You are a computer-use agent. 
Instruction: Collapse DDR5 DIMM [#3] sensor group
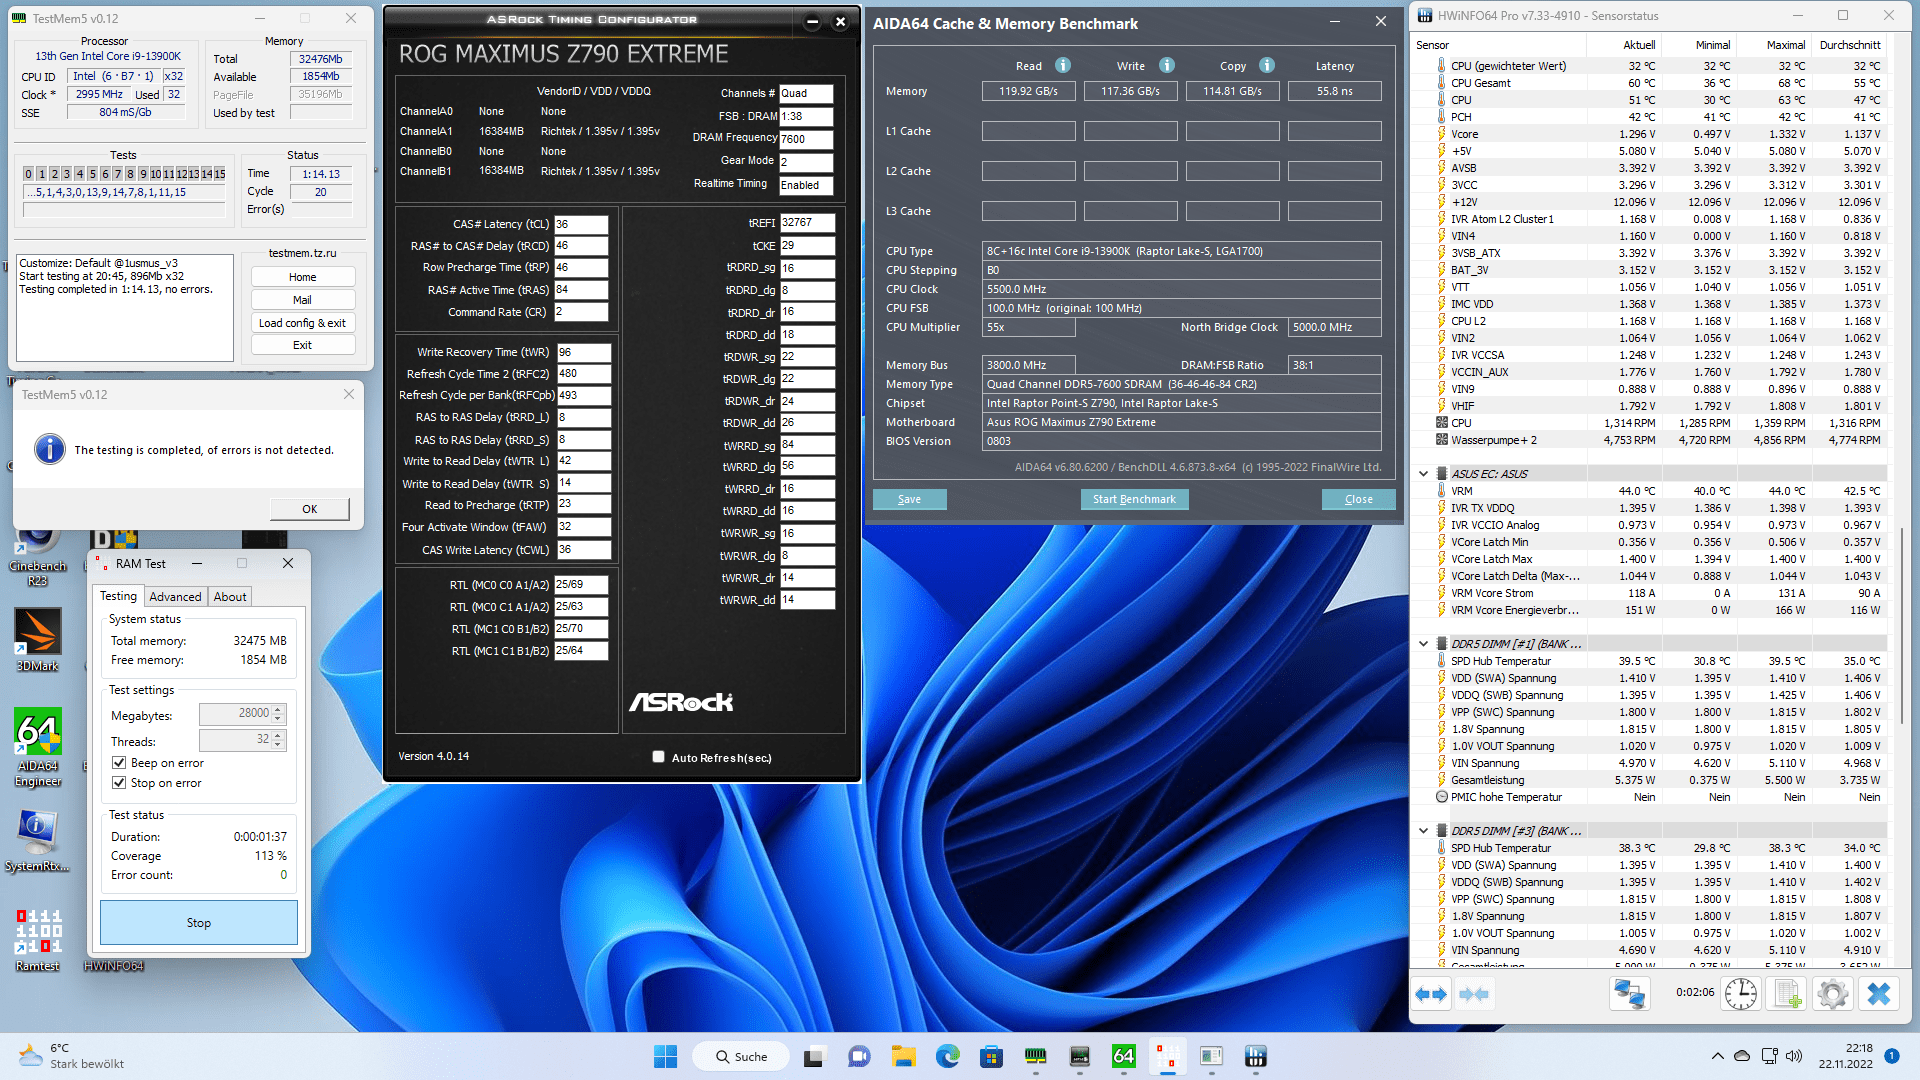pyautogui.click(x=1423, y=831)
